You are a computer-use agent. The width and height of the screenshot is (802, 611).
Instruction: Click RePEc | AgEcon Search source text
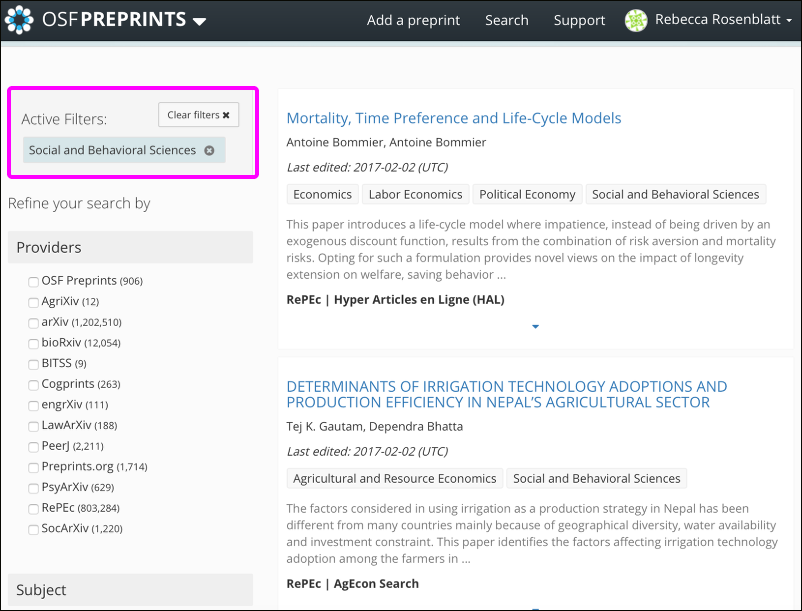[352, 583]
